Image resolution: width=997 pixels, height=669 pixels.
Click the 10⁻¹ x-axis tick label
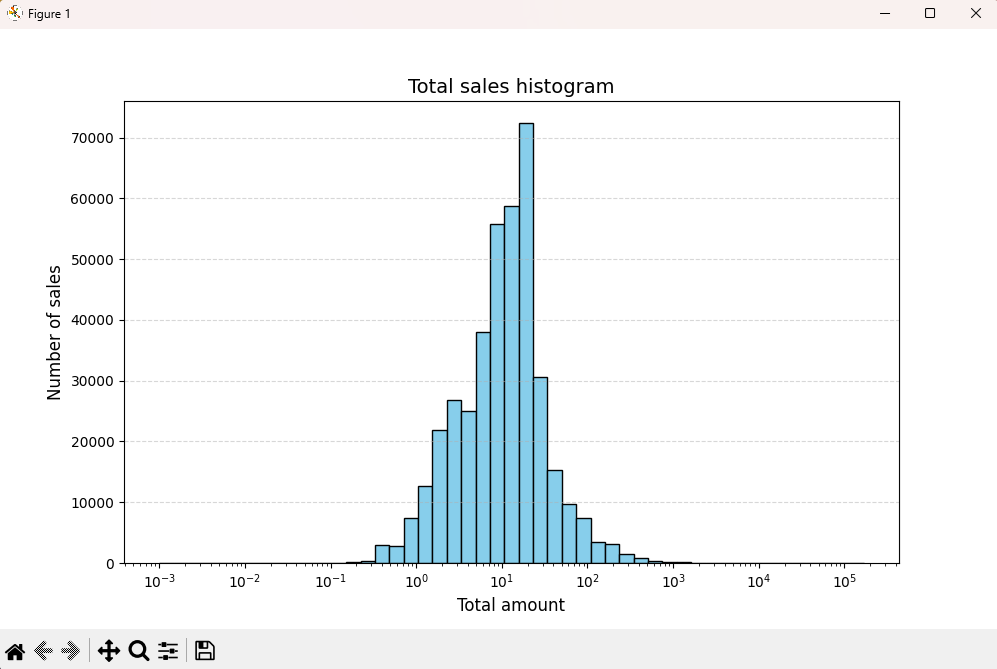pyautogui.click(x=331, y=581)
